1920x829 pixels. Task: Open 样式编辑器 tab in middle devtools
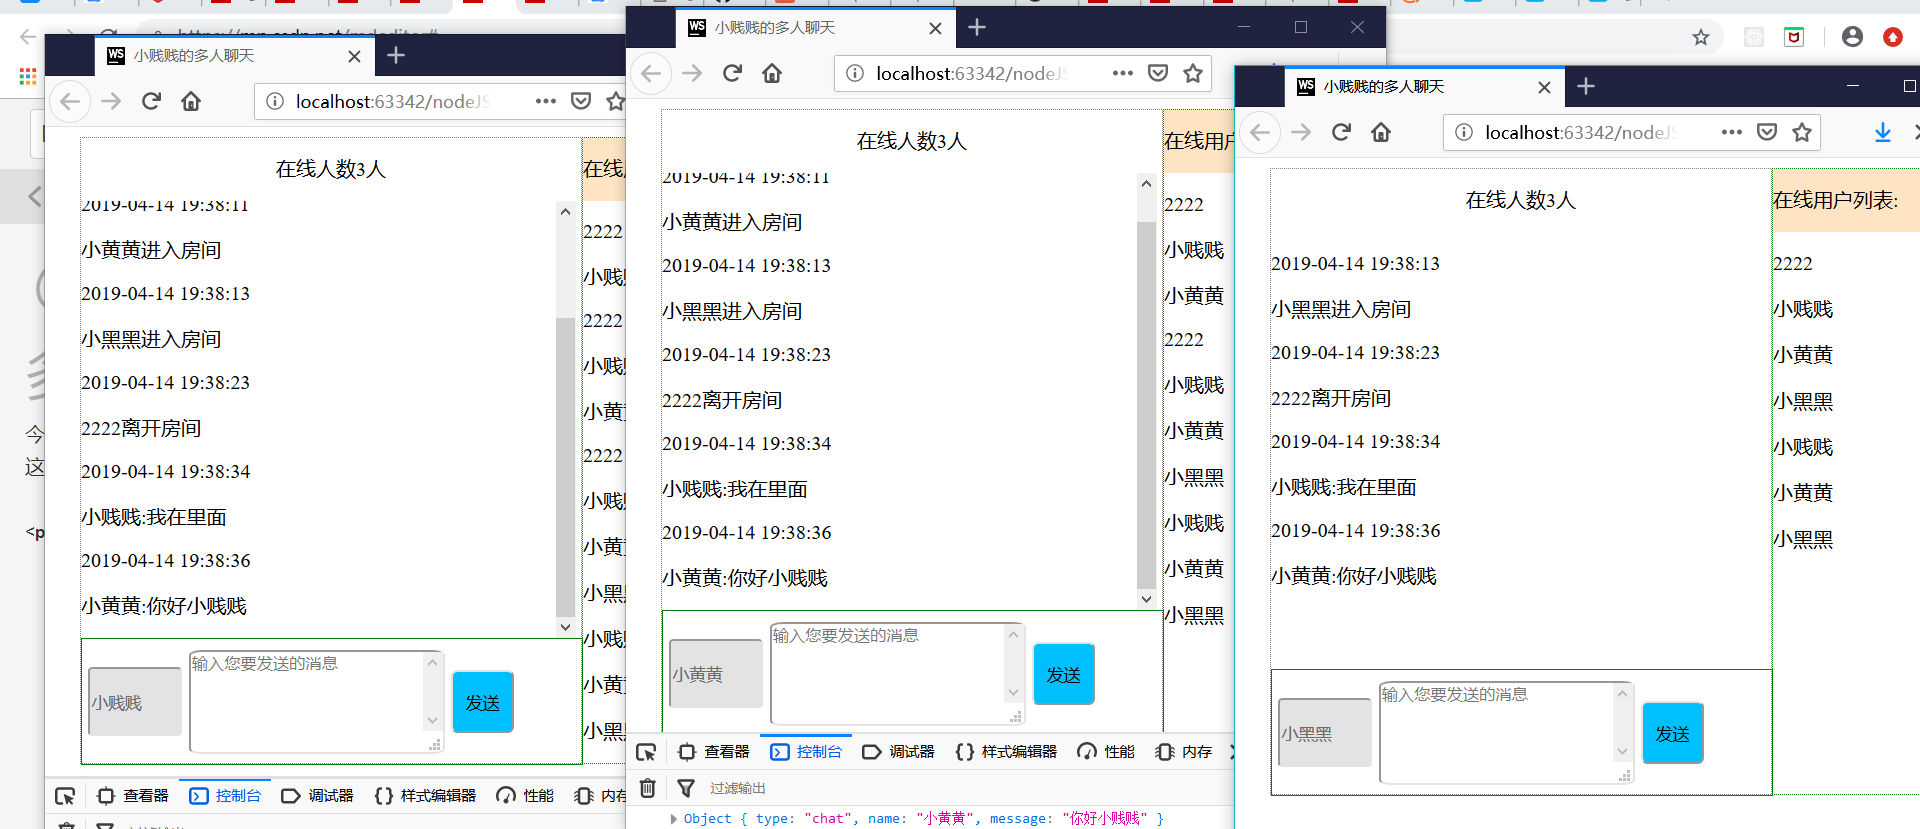1006,752
